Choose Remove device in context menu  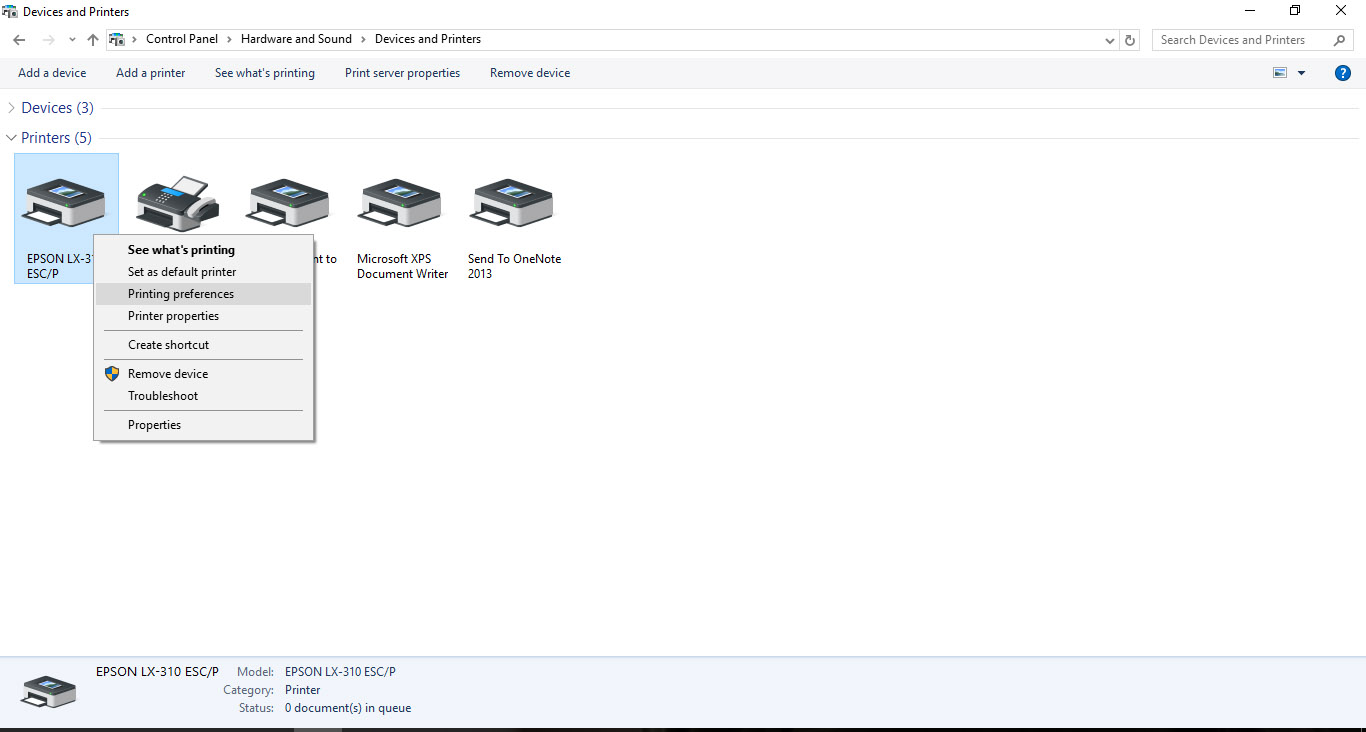pyautogui.click(x=203, y=374)
